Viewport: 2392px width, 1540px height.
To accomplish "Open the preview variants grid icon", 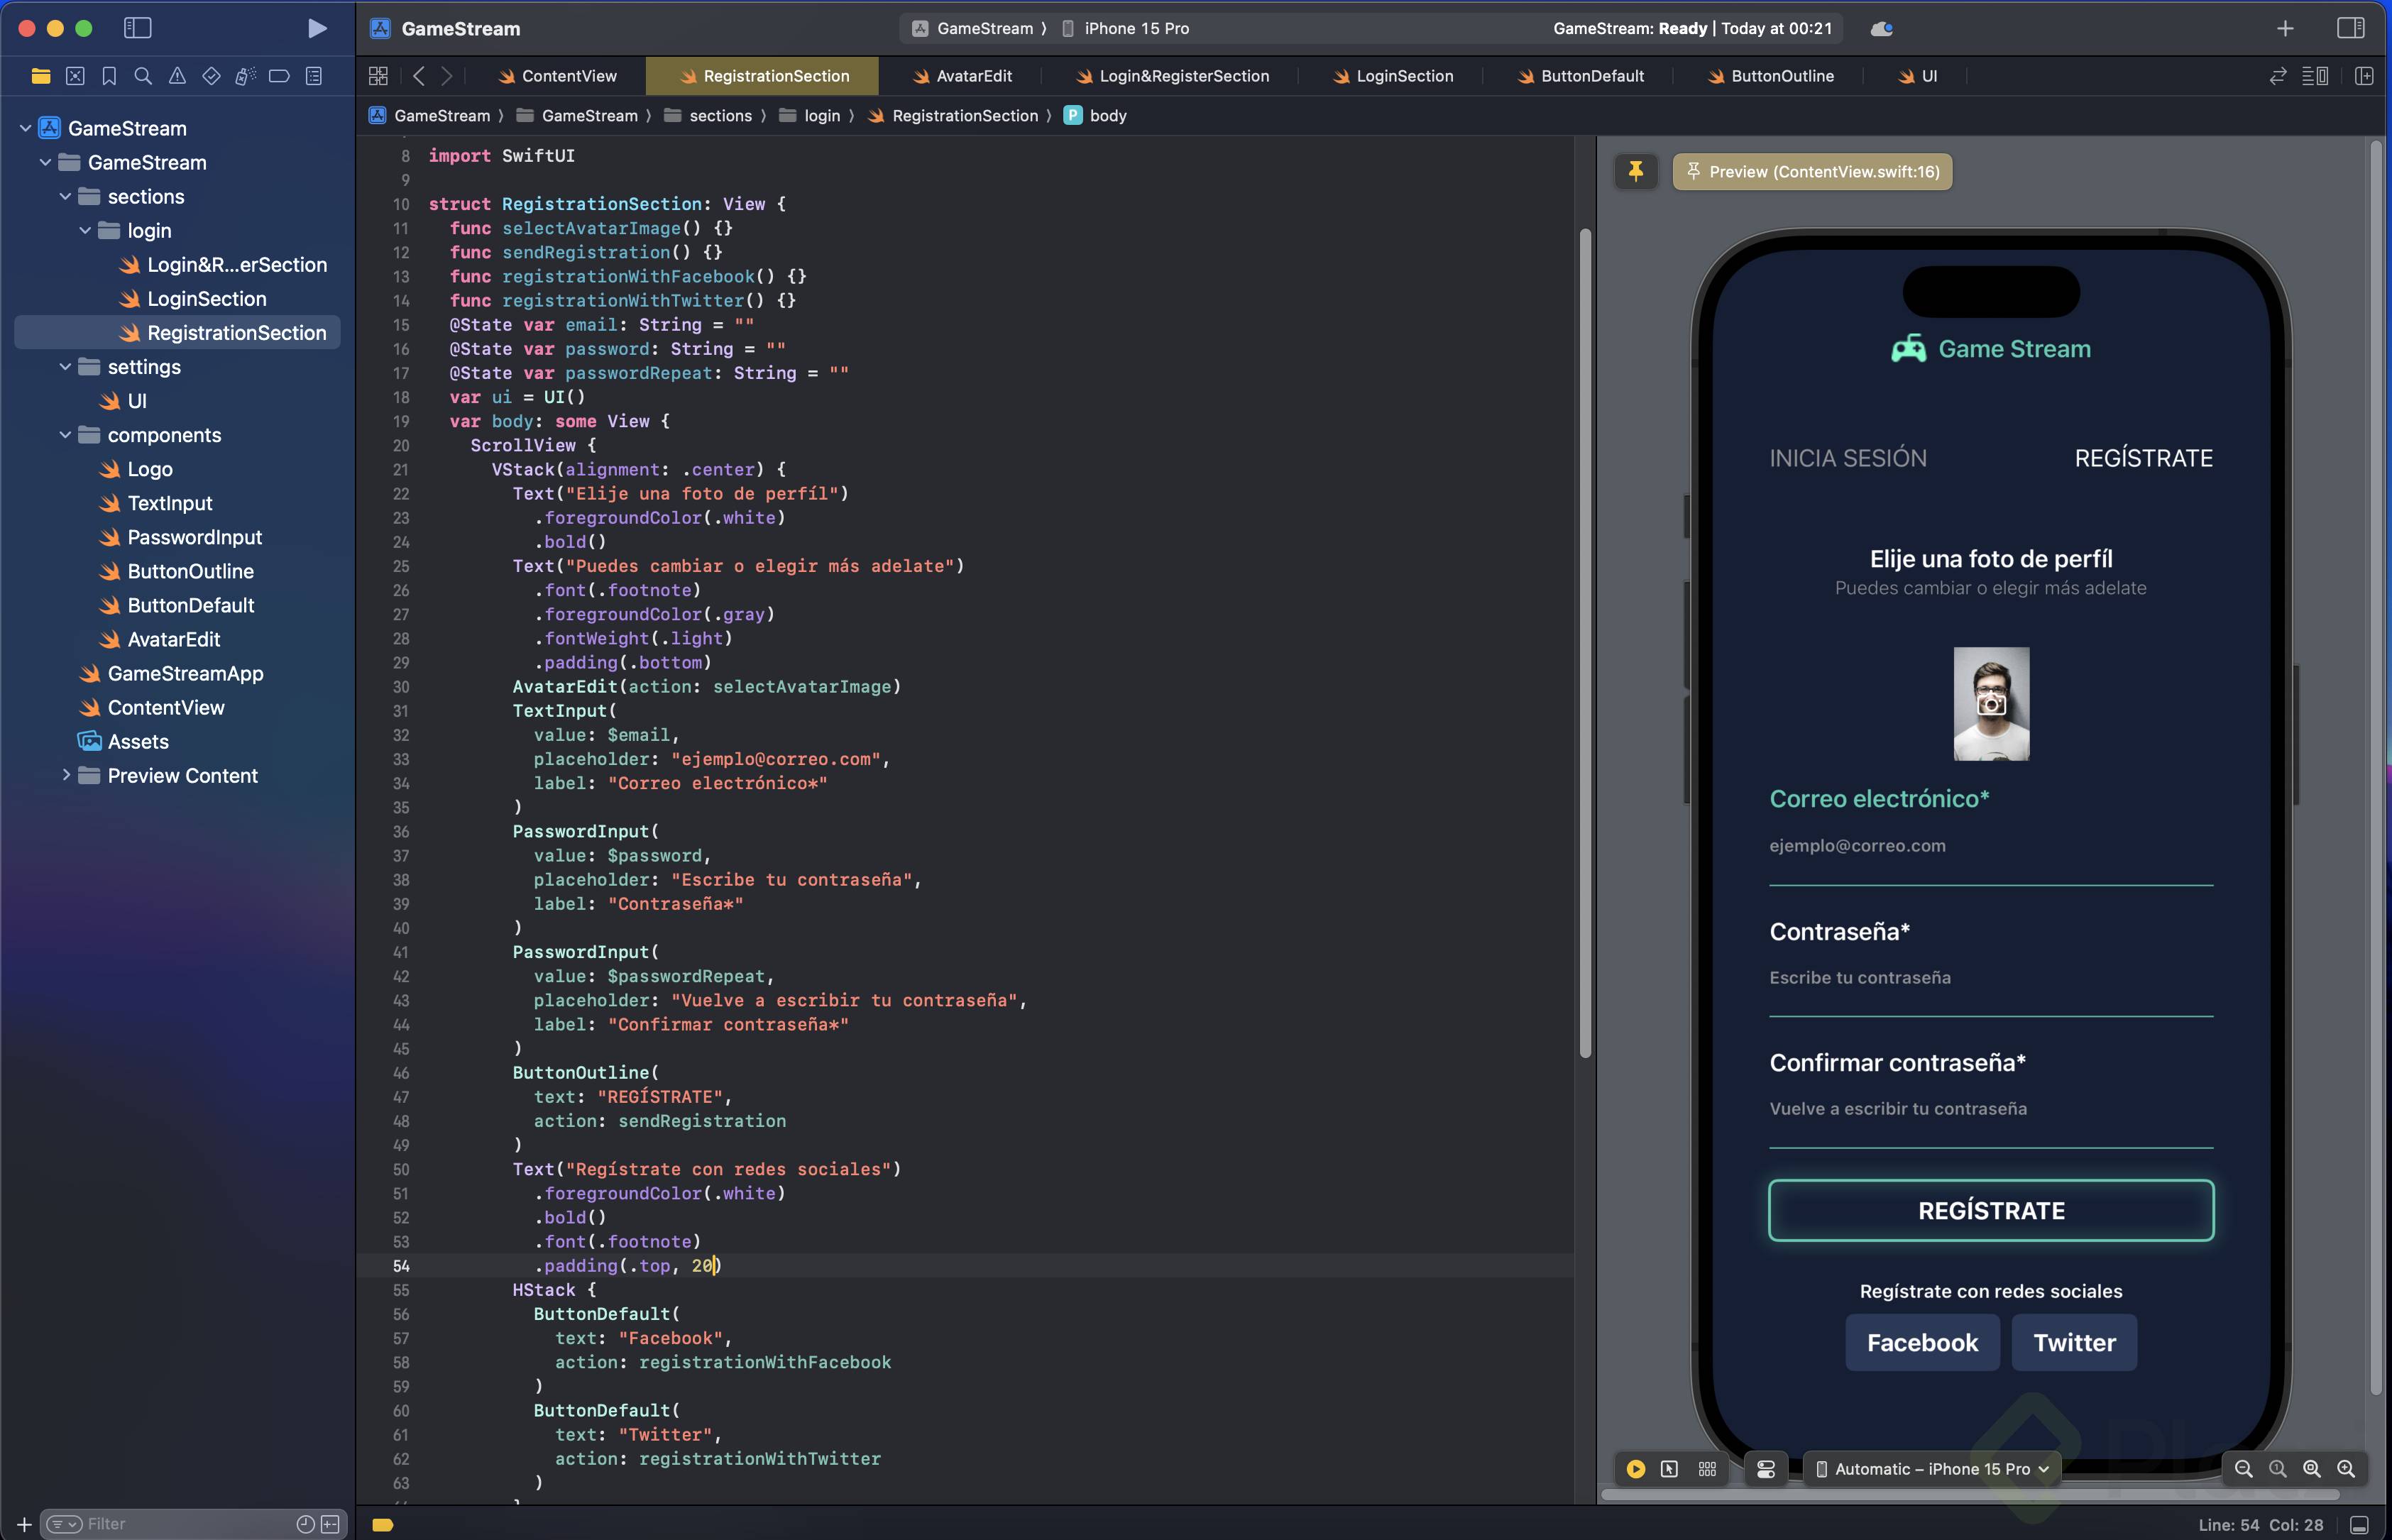I will pyautogui.click(x=1707, y=1469).
